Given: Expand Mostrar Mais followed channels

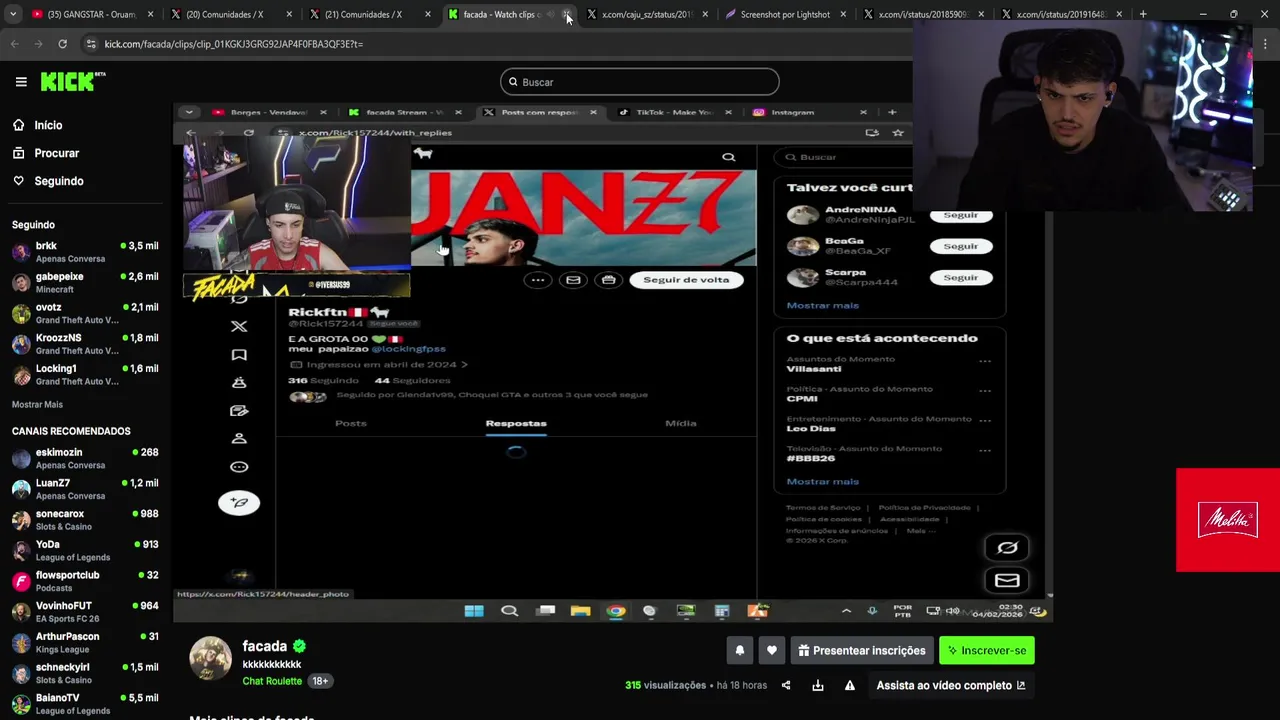Looking at the screenshot, I should pos(37,404).
